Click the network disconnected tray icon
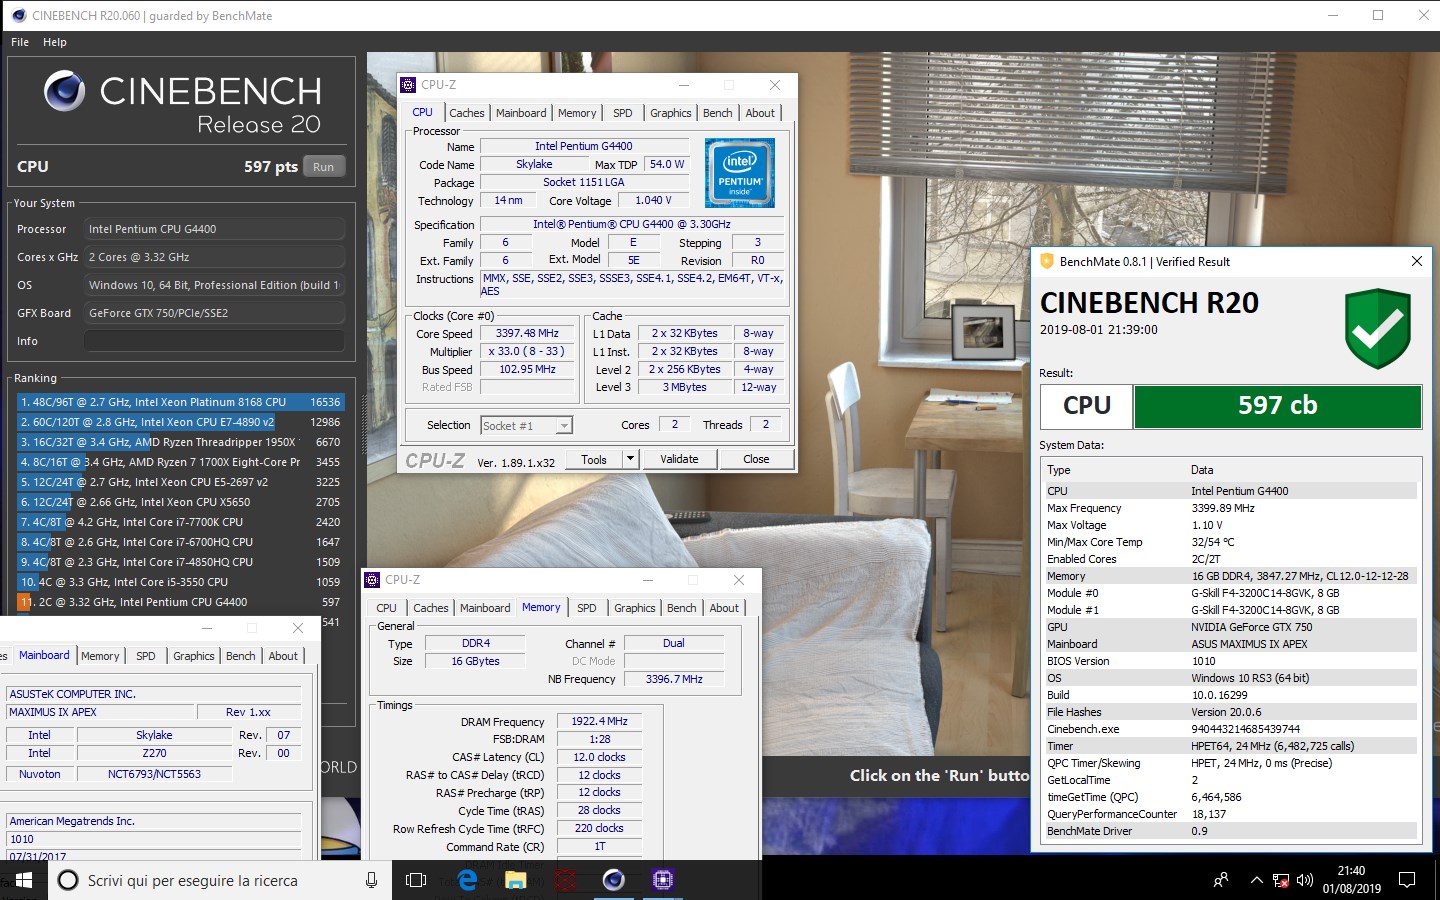 [1281, 880]
